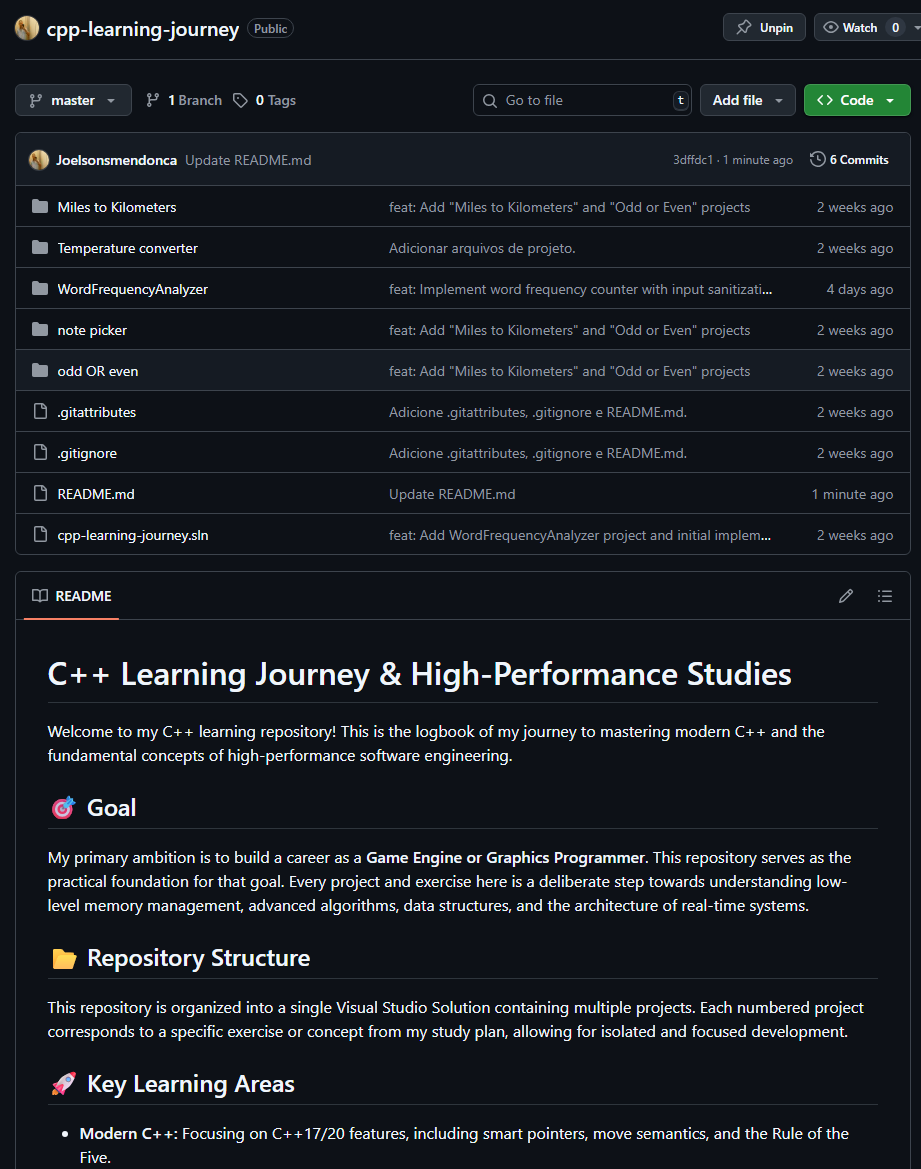Click the Goal heading in the README
The image size is (921, 1169).
tap(111, 808)
